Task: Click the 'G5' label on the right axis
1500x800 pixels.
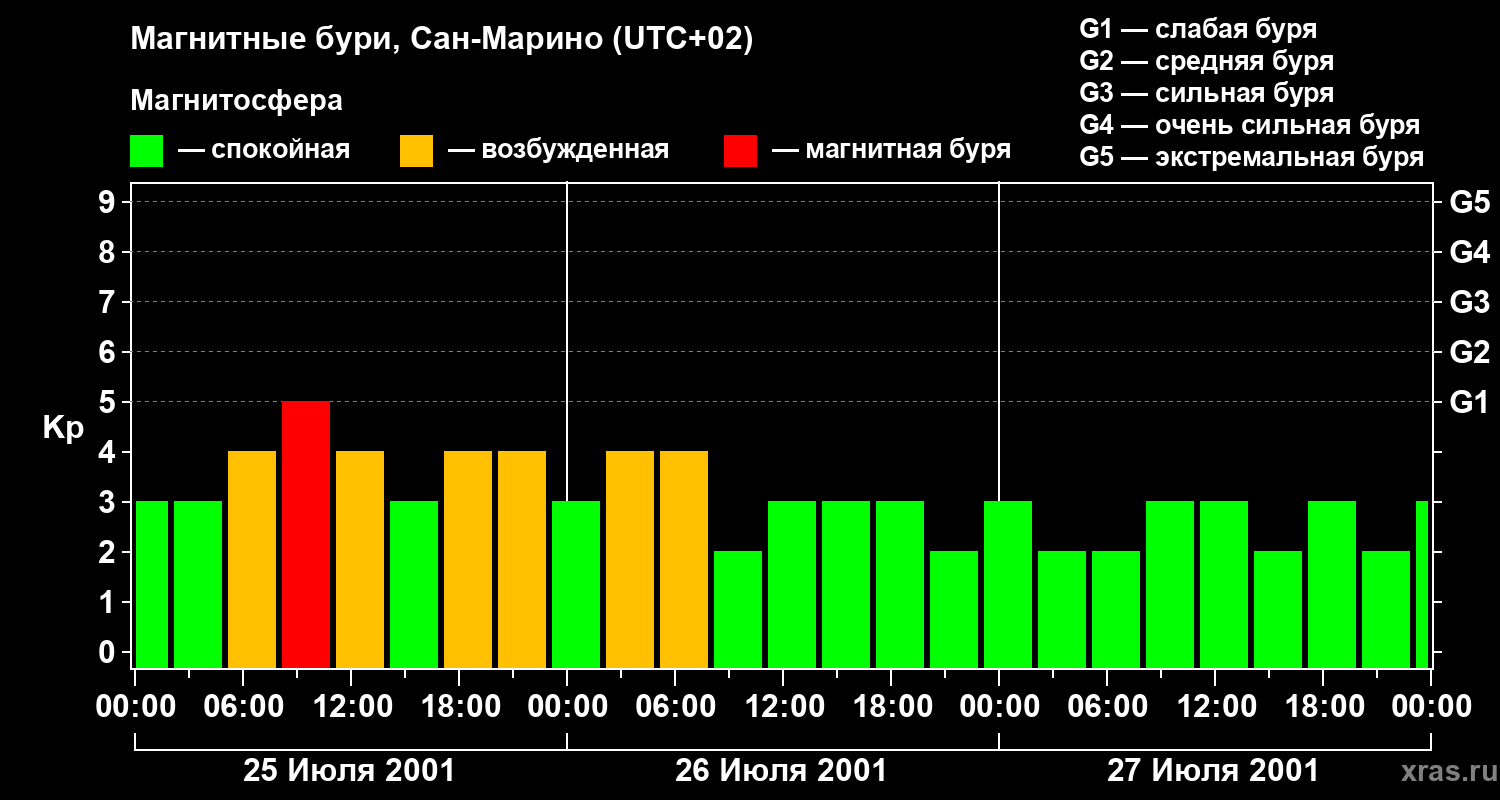Action: coord(1470,202)
